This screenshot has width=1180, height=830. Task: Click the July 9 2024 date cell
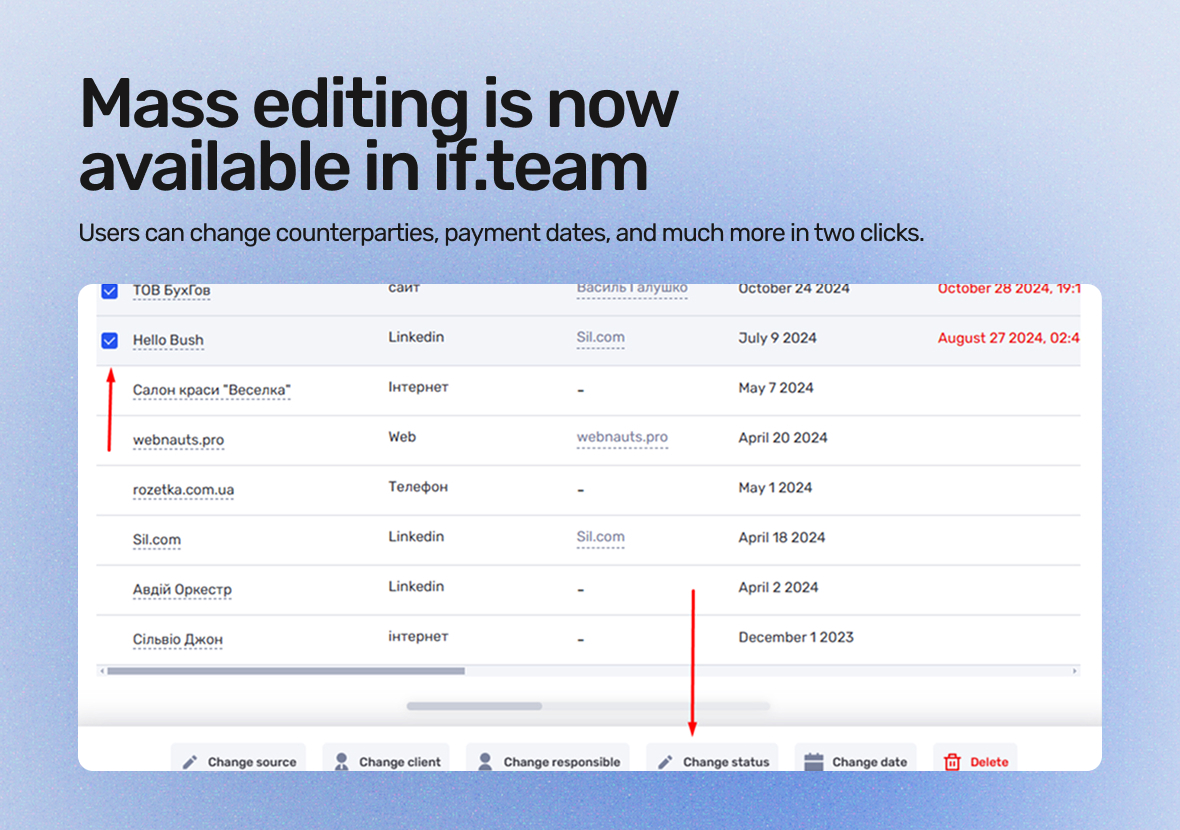point(777,338)
